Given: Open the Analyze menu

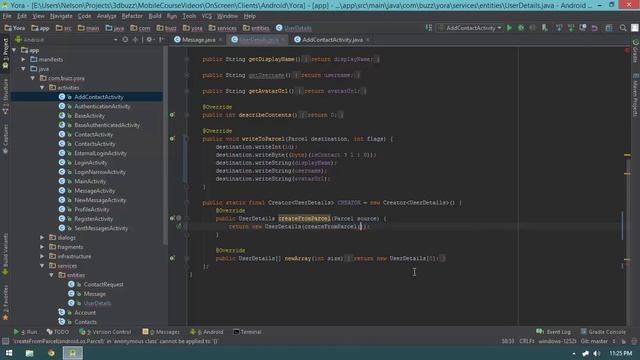Looking at the screenshot, I should pos(107,16).
